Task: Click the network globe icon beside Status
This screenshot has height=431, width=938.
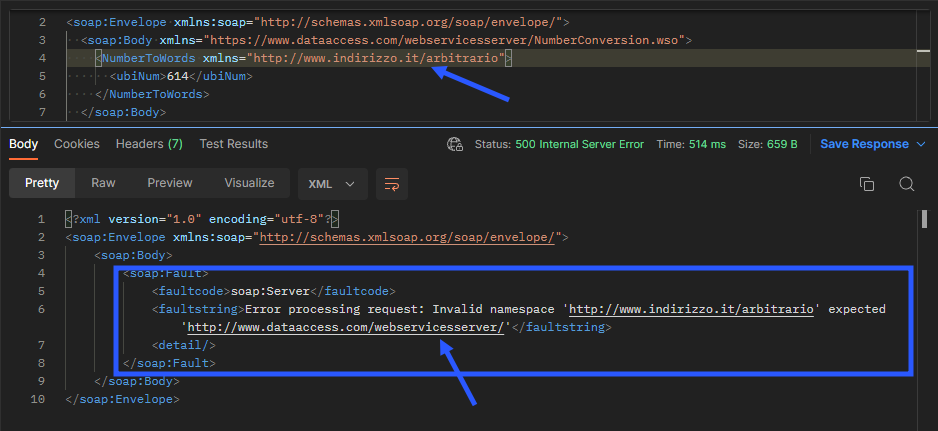Action: tap(456, 144)
